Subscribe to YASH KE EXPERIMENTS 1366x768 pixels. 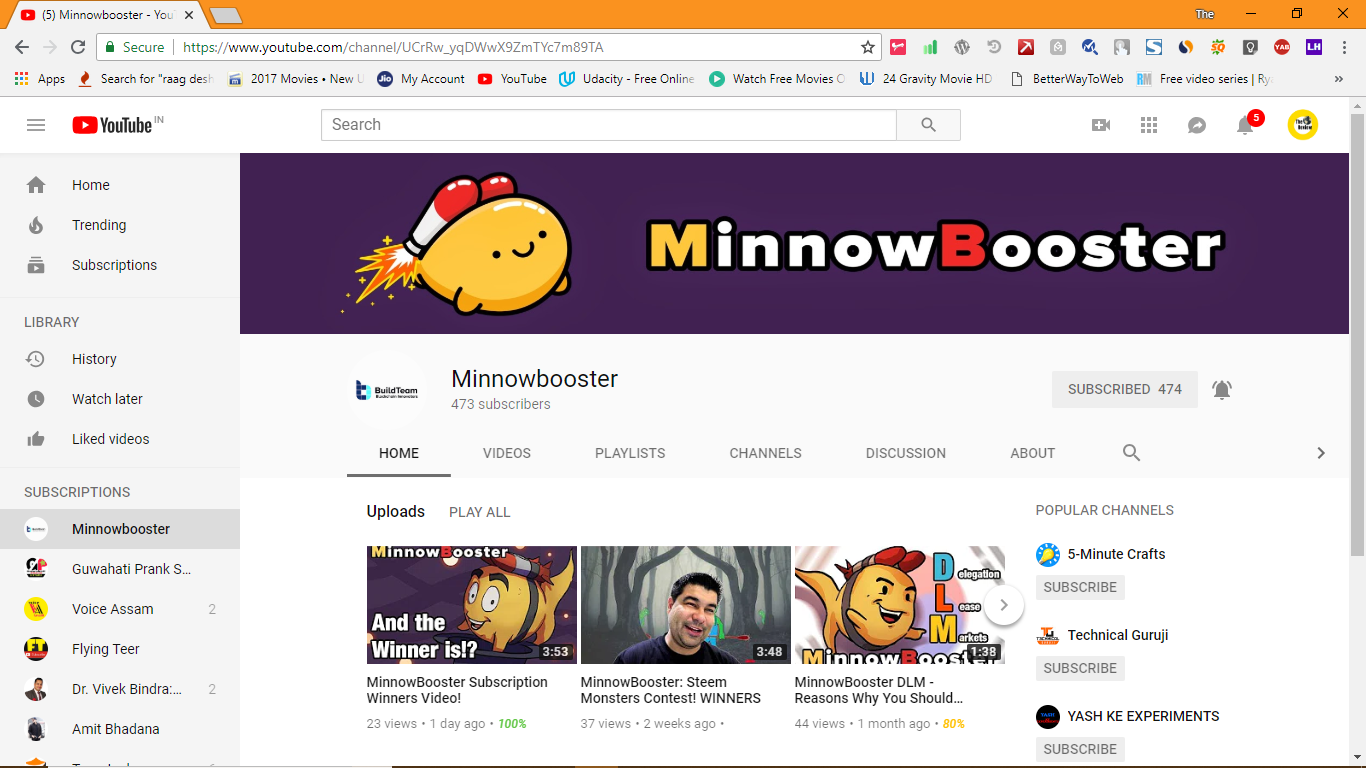pyautogui.click(x=1080, y=749)
